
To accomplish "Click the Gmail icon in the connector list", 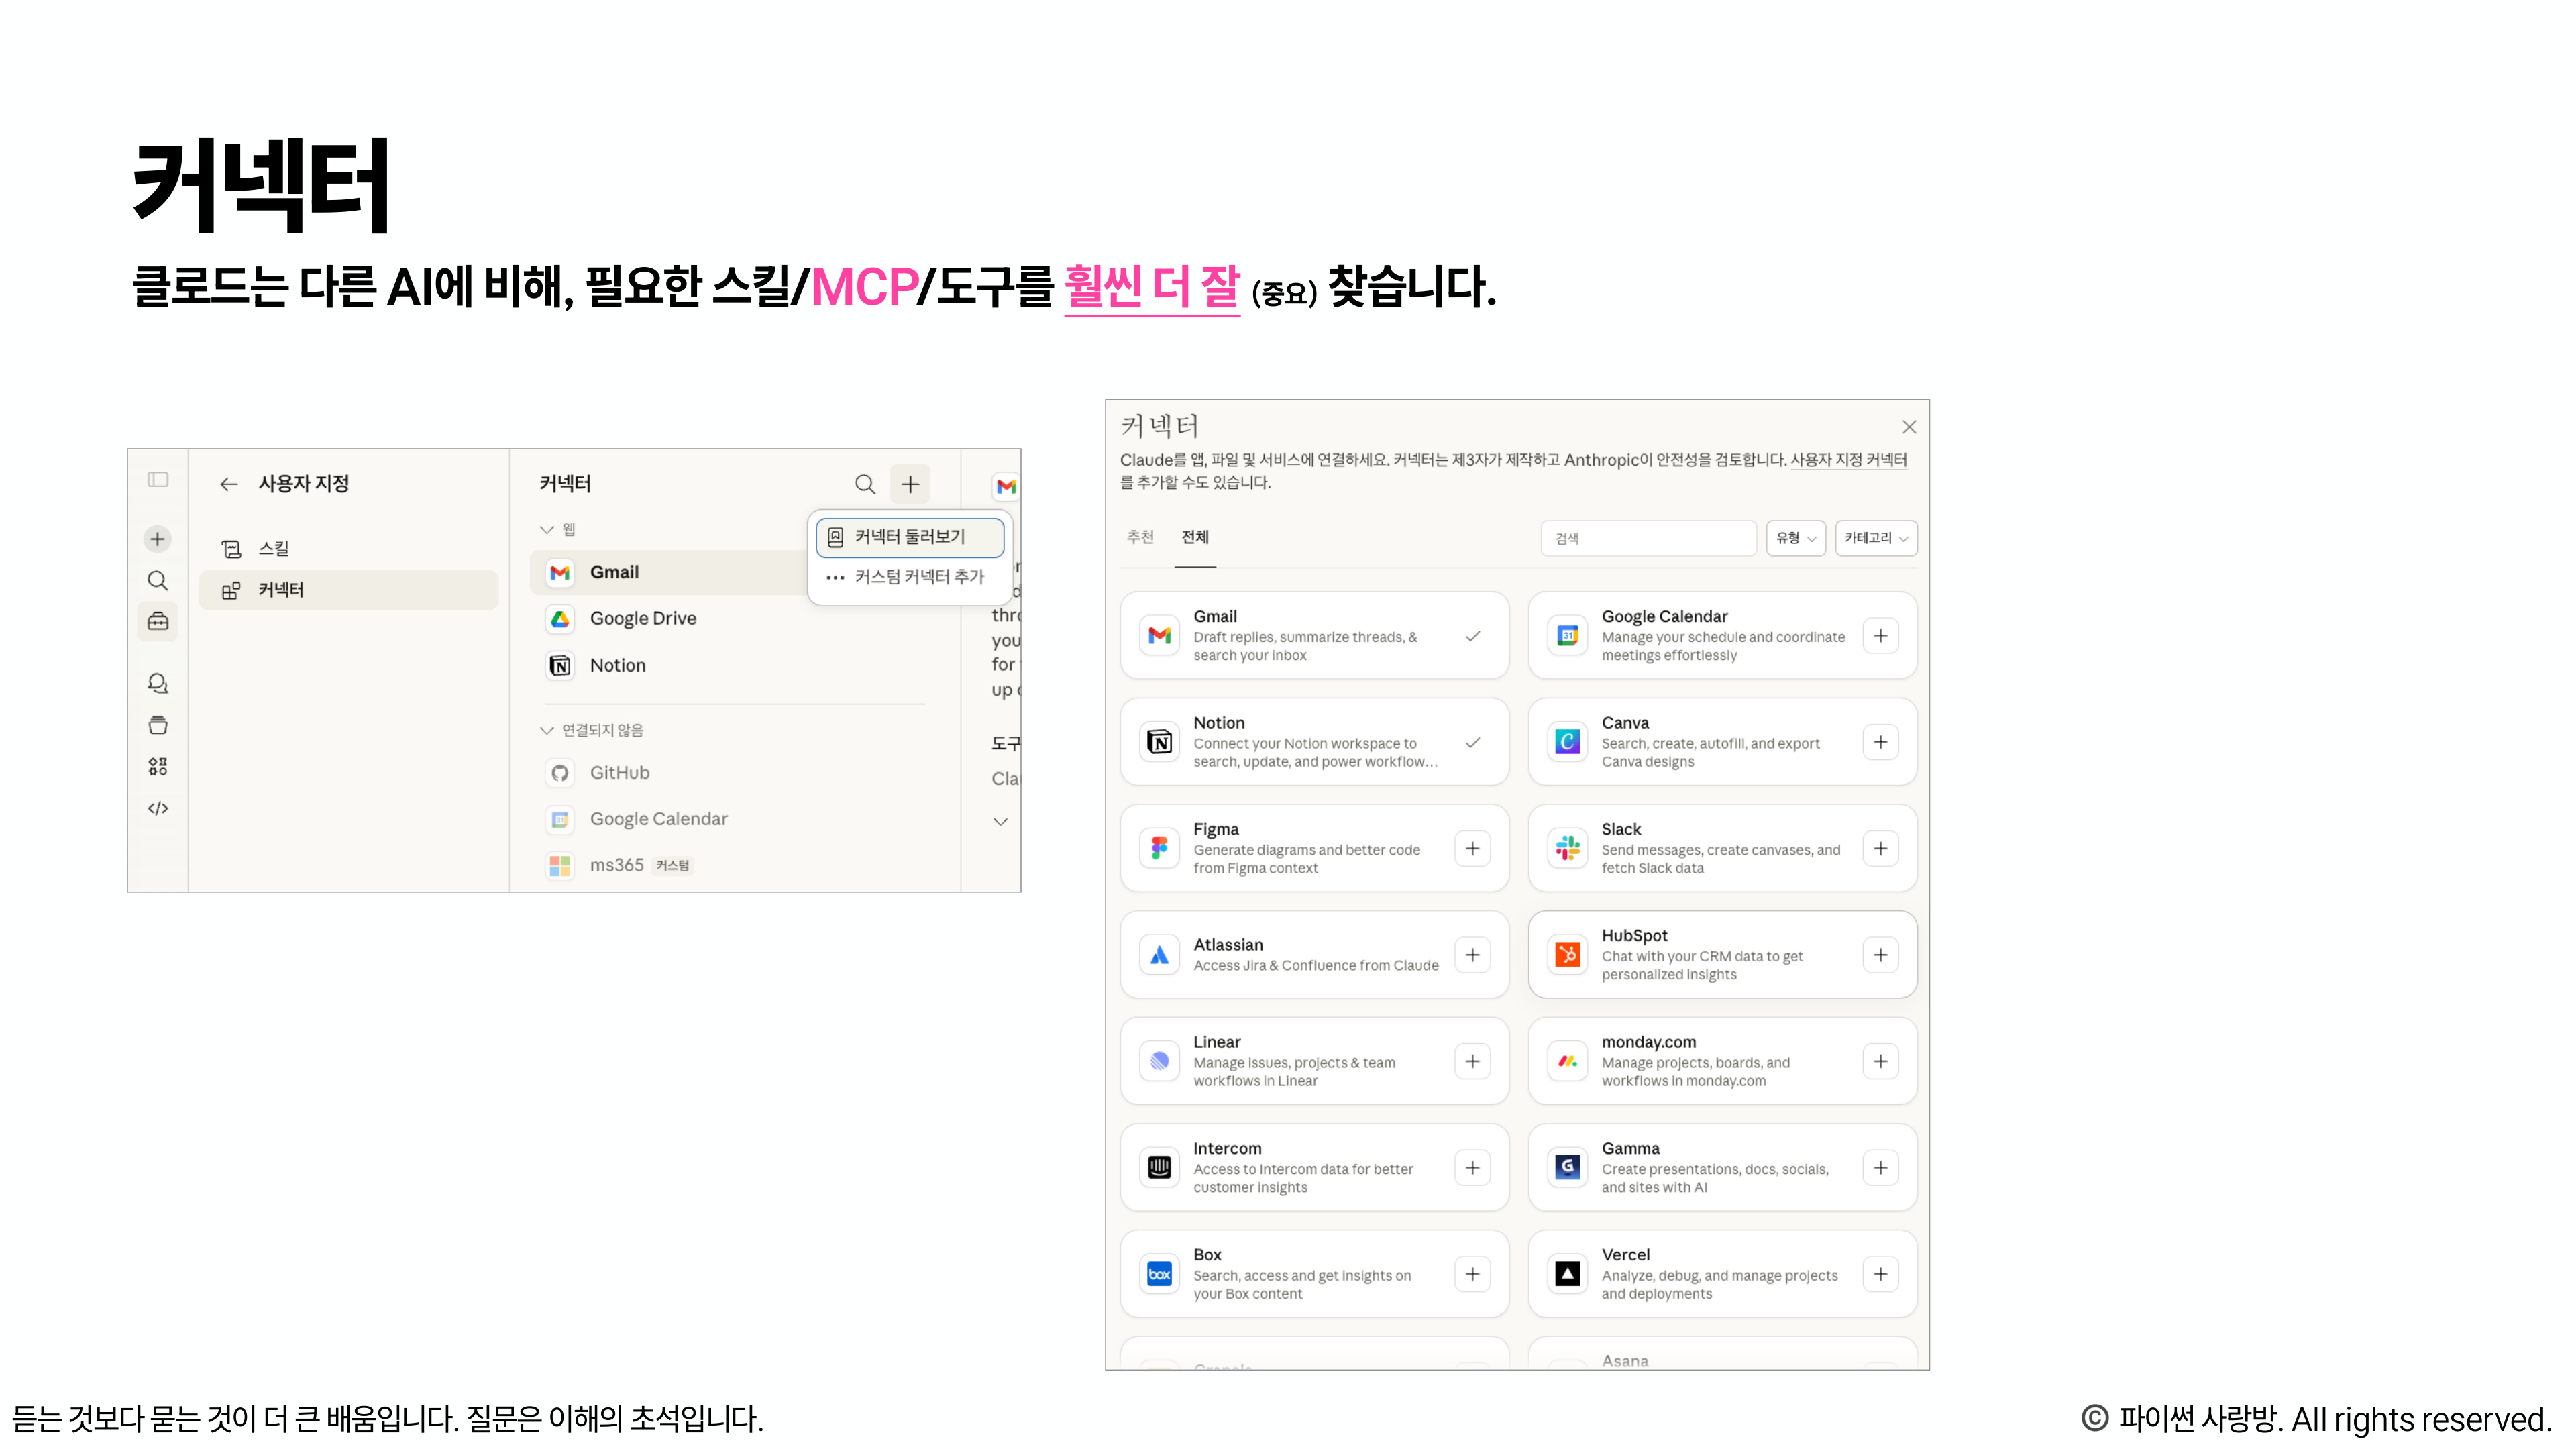I will point(559,572).
